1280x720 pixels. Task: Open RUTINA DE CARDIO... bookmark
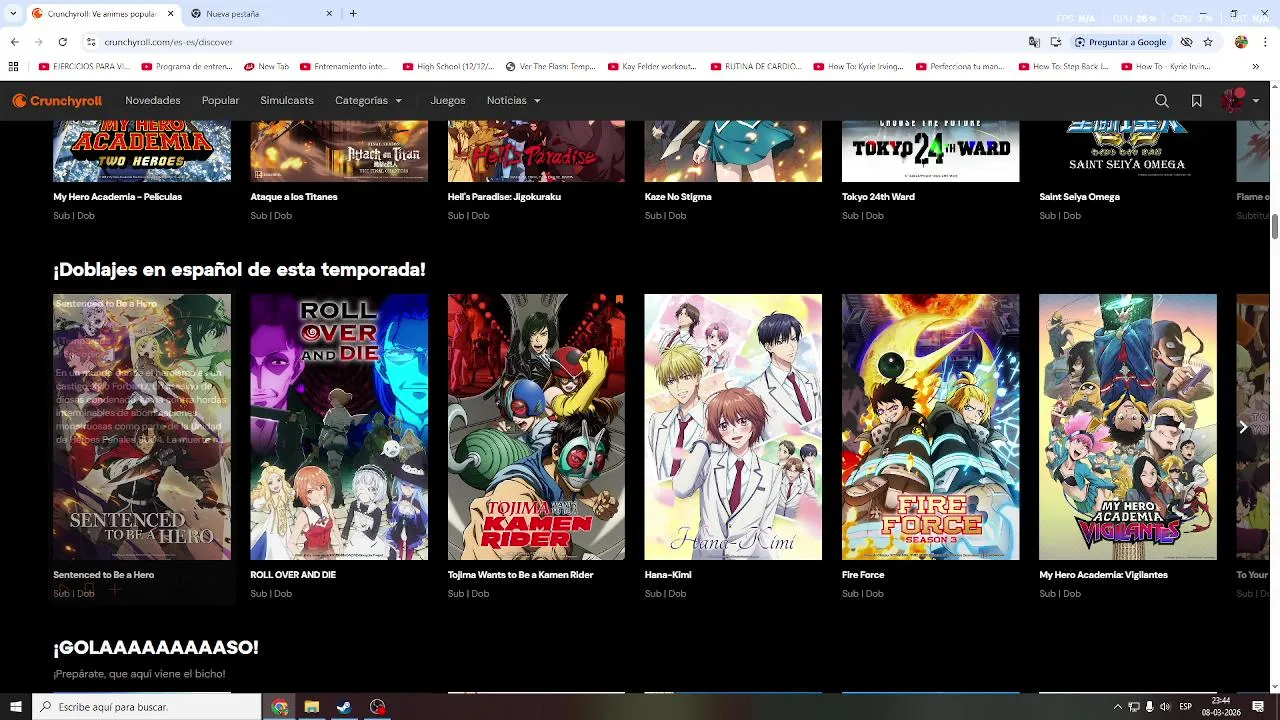756,67
